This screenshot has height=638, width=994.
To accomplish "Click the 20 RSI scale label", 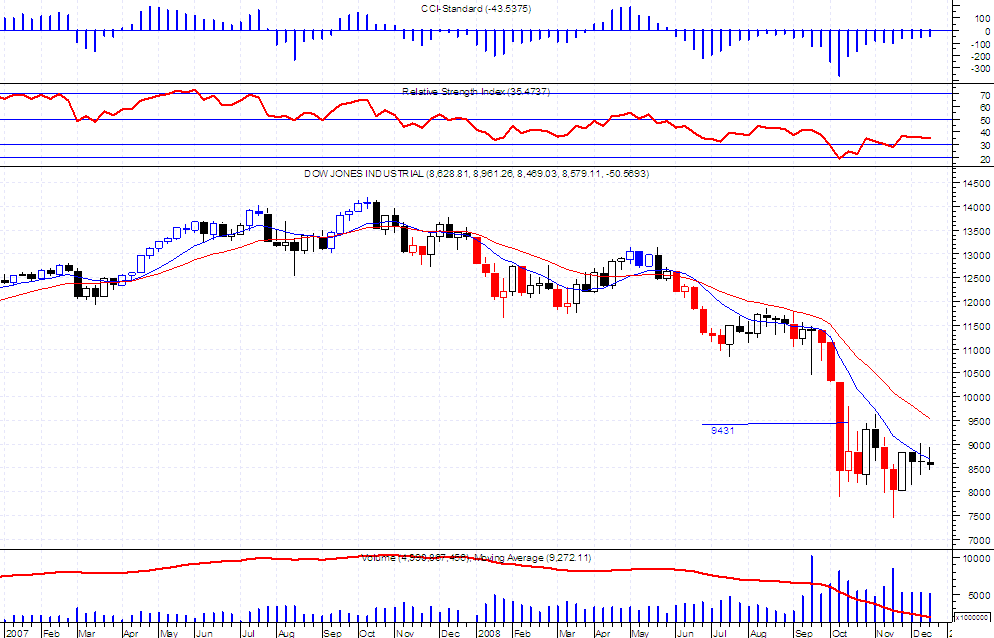I will [985, 159].
